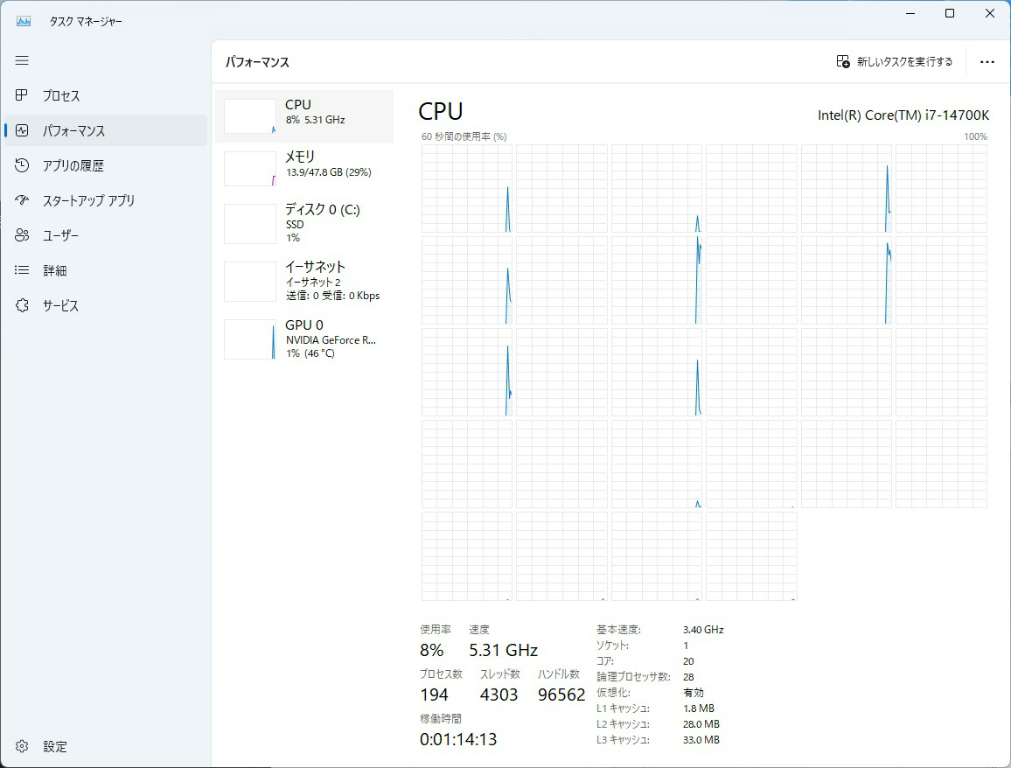Click 新しいタスクを実行する button
1011x768 pixels.
point(893,61)
